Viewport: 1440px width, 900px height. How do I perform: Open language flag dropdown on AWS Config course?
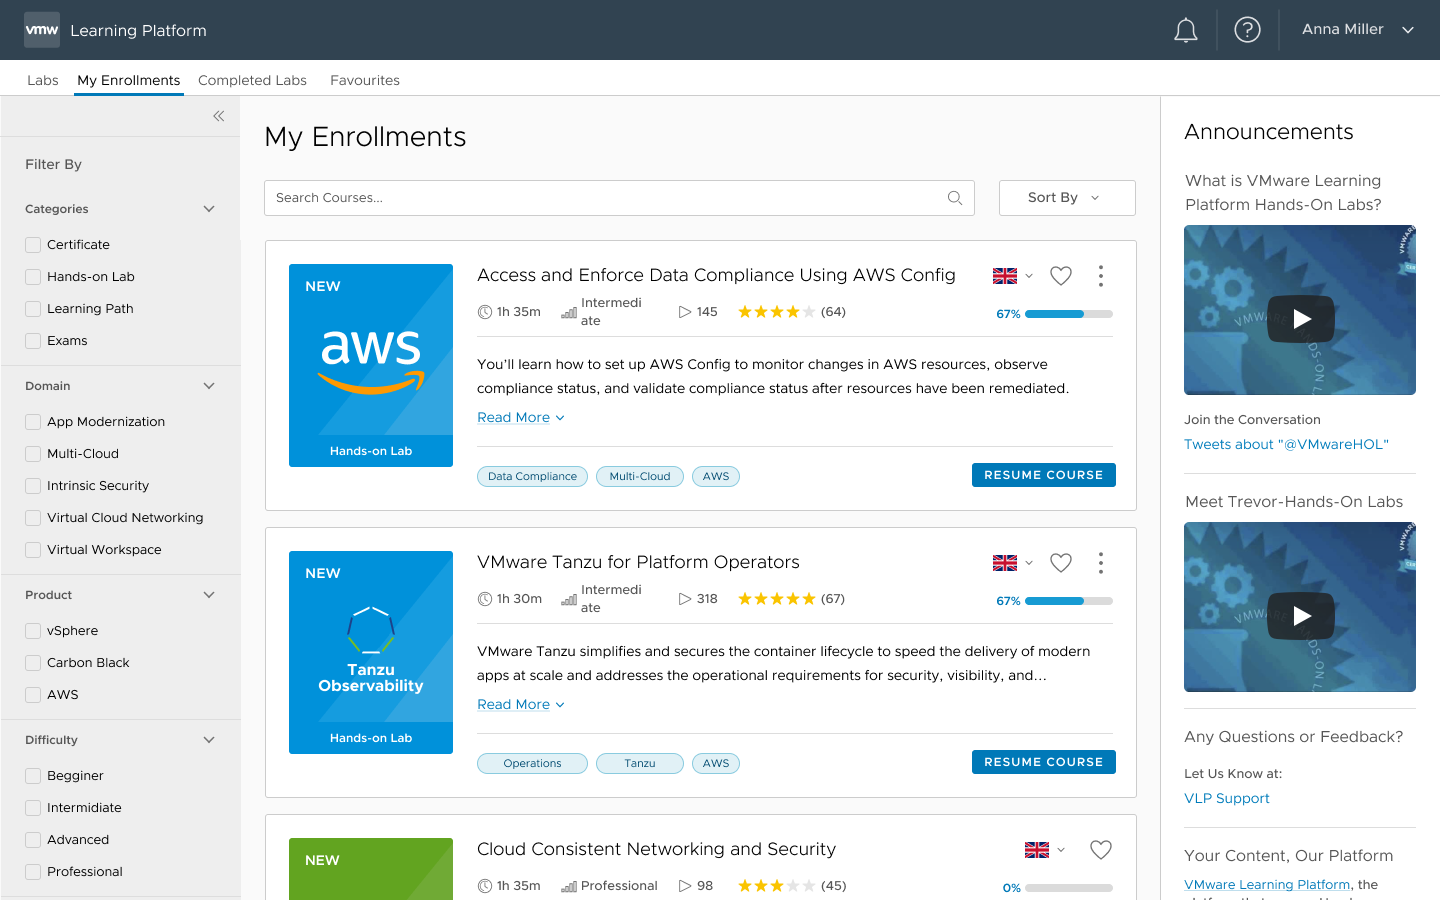(1012, 276)
